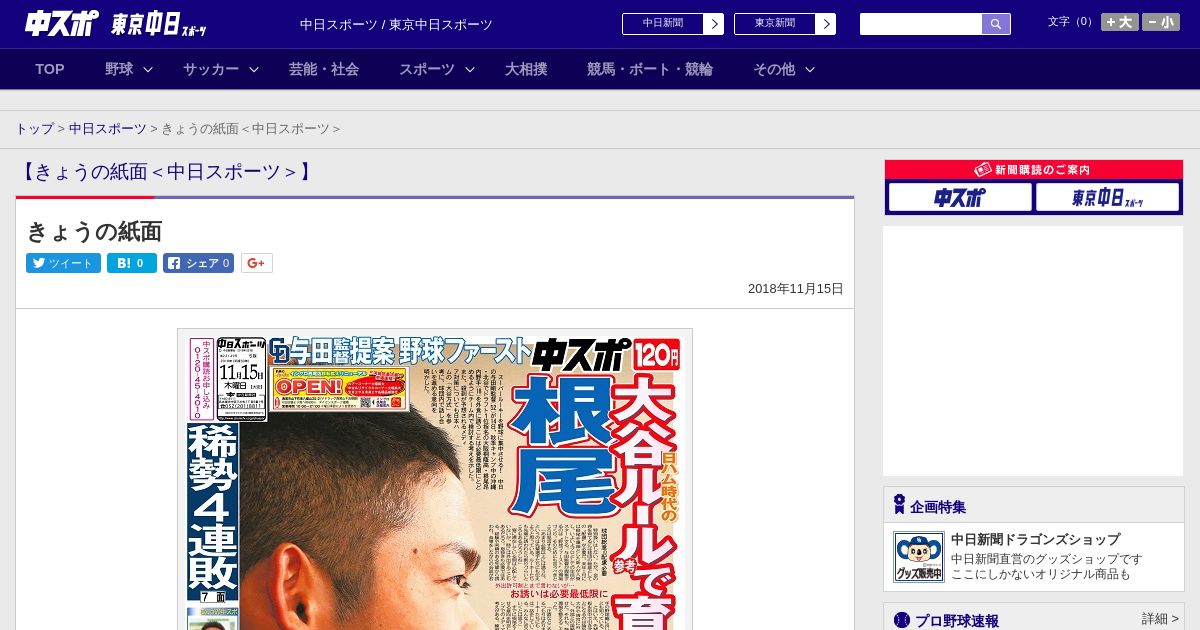Open 詳細 link for プロ野球速報
This screenshot has width=1200, height=630.
click(1160, 619)
